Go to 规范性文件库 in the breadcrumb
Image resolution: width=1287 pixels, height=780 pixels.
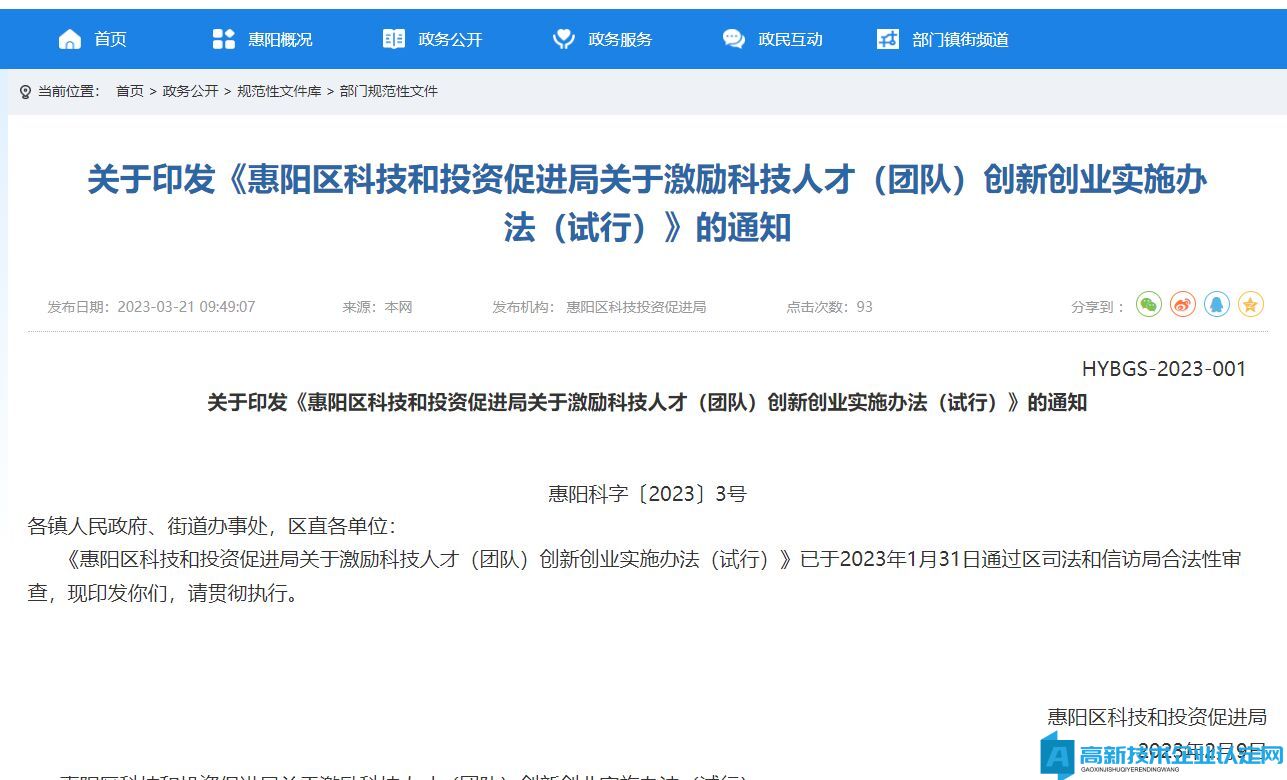(x=279, y=91)
